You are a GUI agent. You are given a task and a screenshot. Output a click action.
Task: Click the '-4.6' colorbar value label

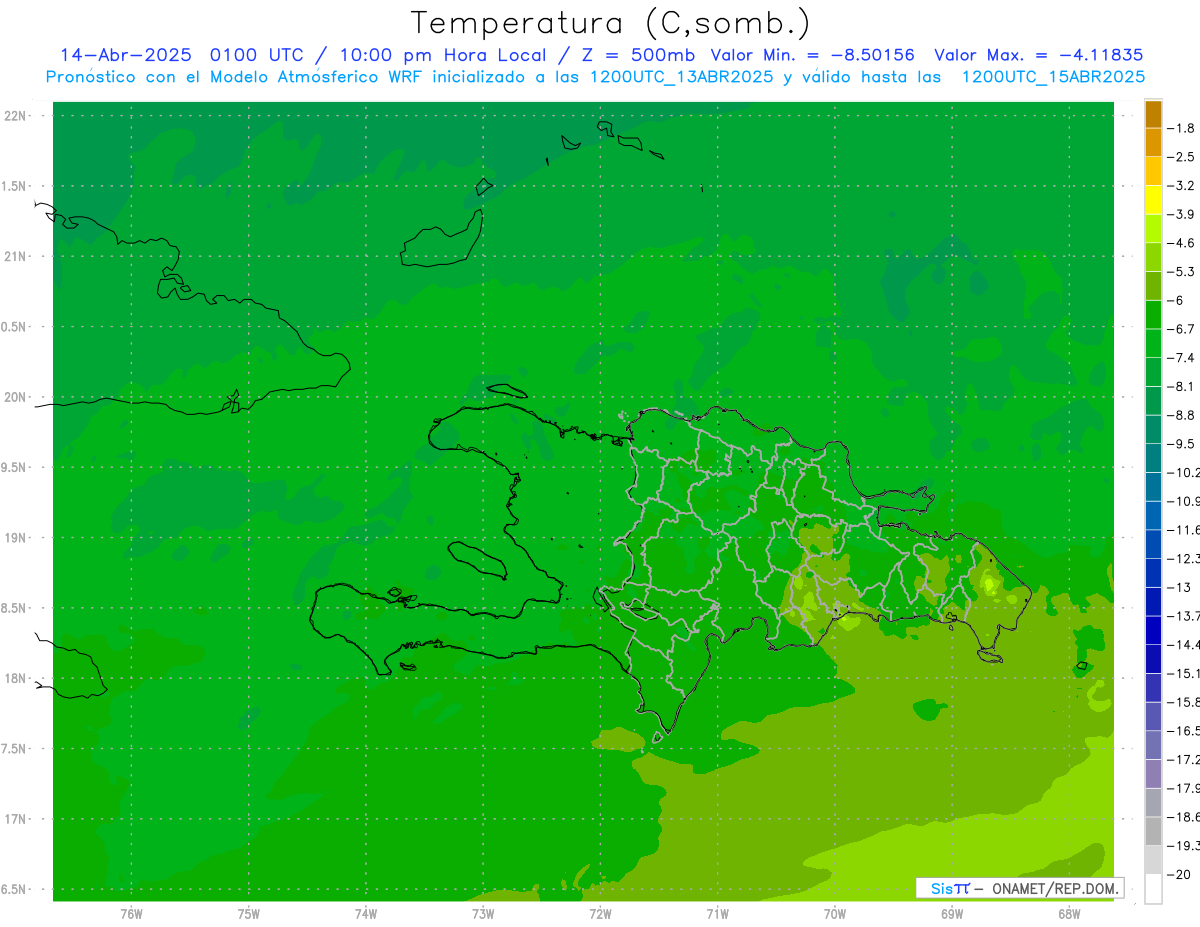[x=1181, y=243]
